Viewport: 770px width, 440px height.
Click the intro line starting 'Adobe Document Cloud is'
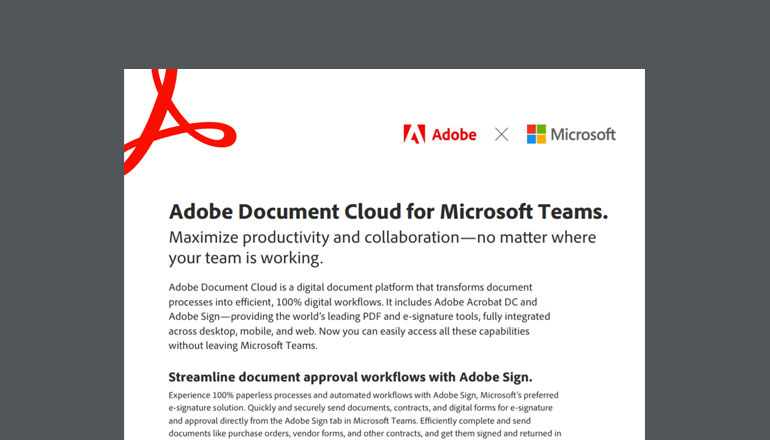pos(350,287)
